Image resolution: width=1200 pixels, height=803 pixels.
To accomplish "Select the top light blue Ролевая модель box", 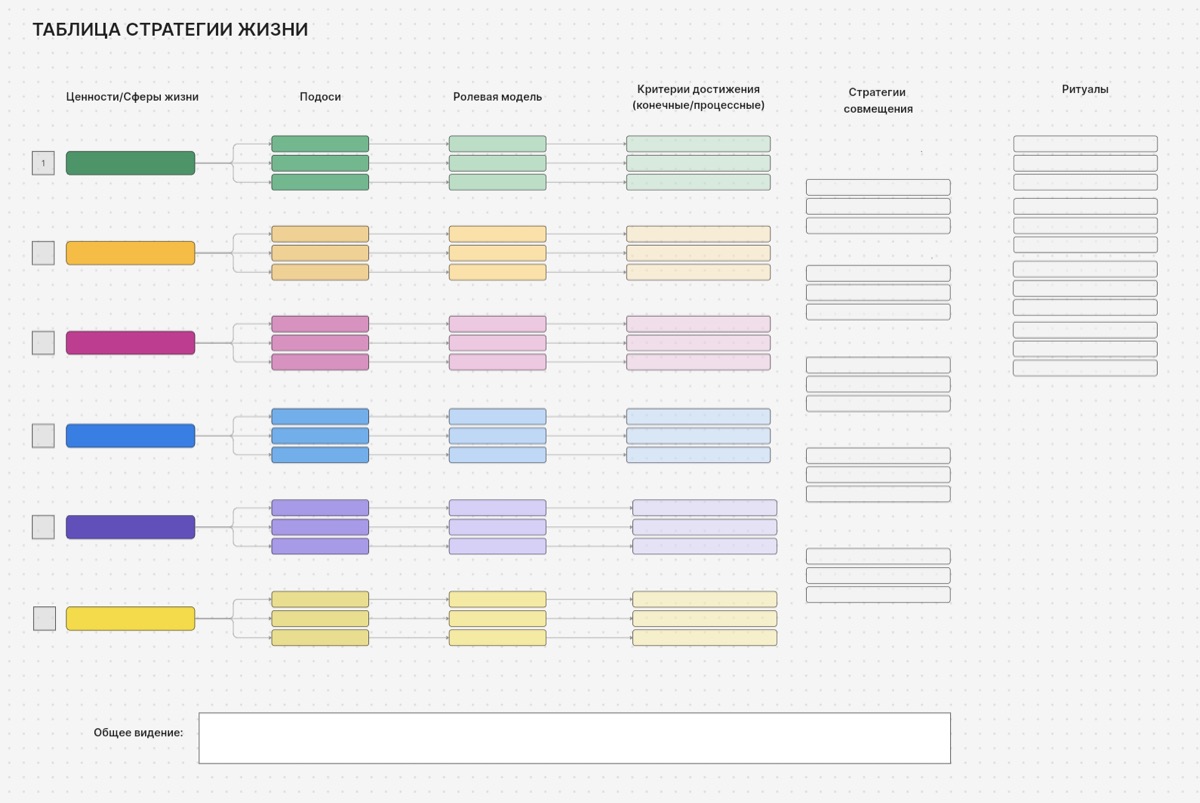I will coord(497,416).
